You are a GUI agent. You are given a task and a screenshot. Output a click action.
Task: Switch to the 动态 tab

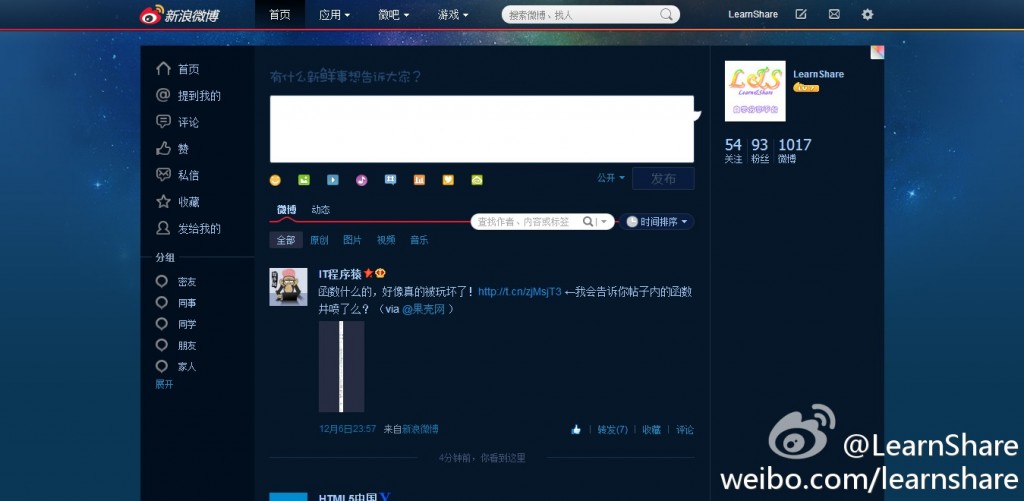tap(321, 210)
